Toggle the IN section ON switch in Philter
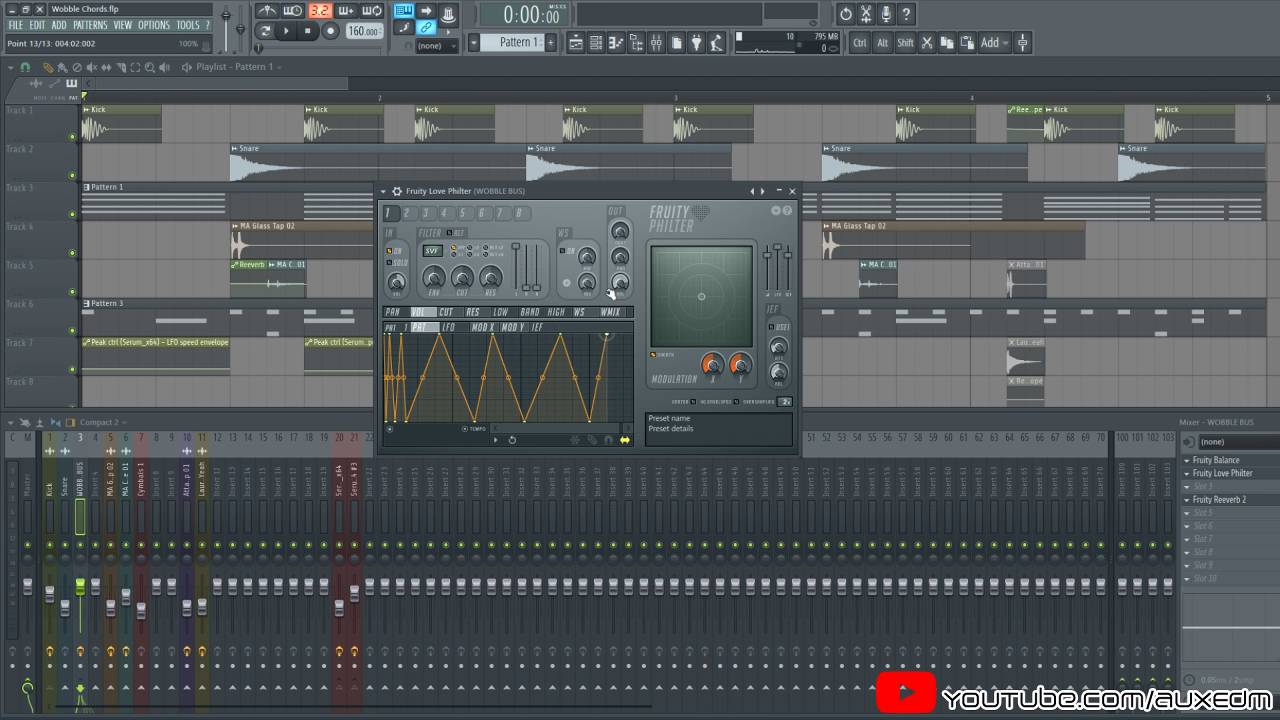1280x720 pixels. pyautogui.click(x=389, y=251)
